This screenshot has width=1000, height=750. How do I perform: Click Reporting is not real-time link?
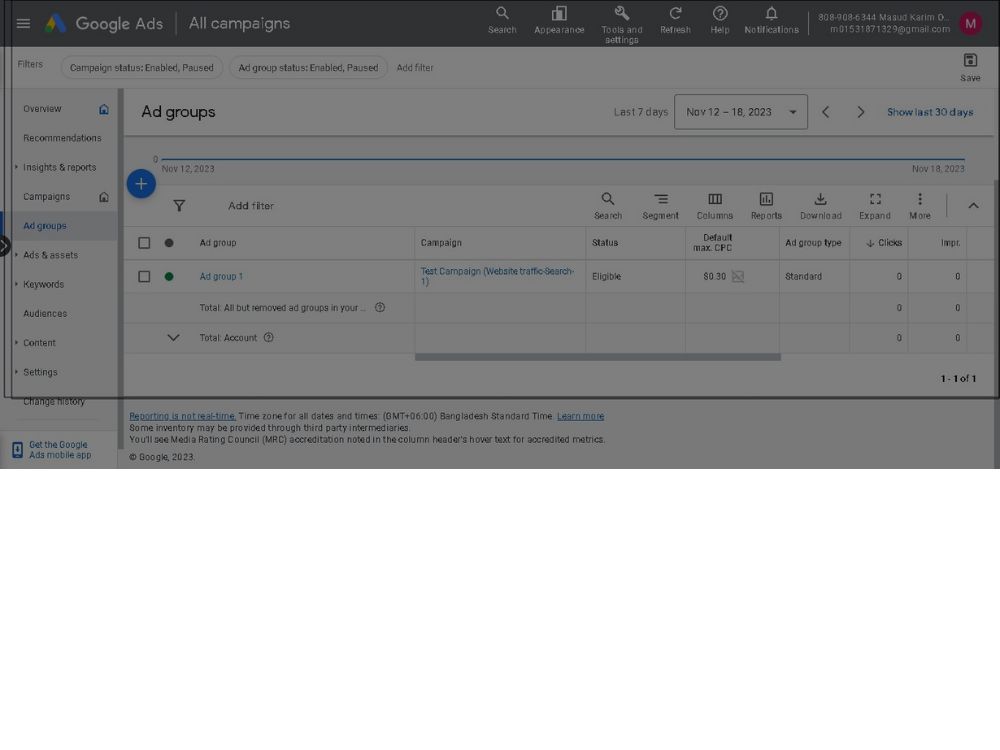pos(182,416)
